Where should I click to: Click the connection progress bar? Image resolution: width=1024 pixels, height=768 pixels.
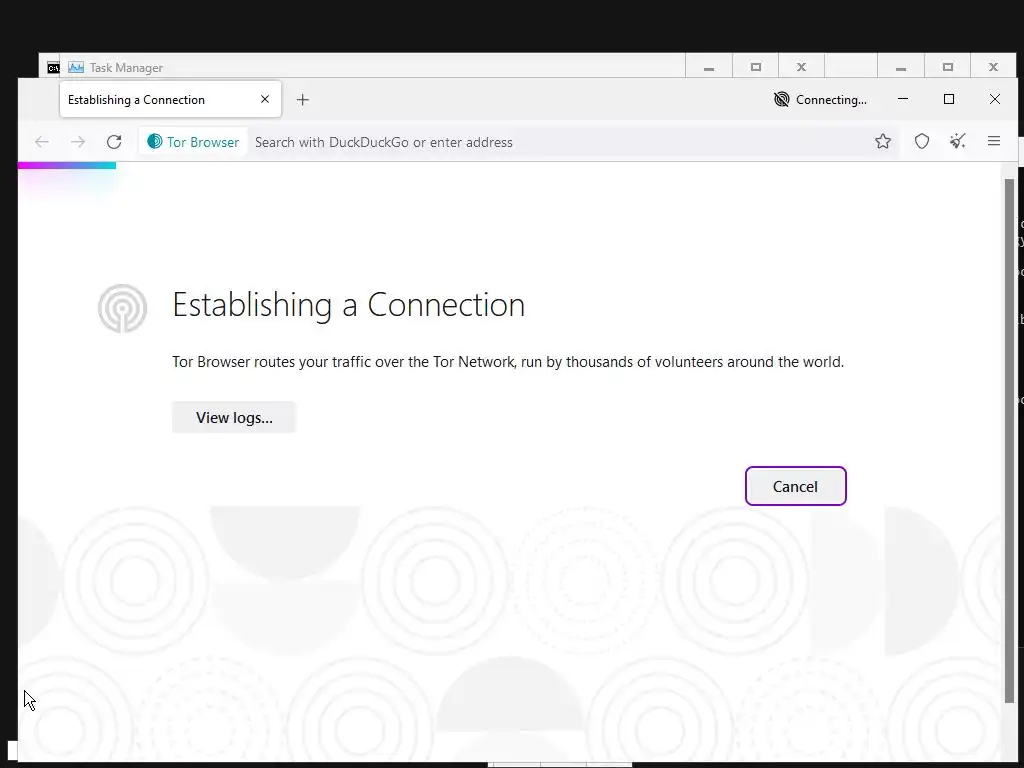(67, 166)
